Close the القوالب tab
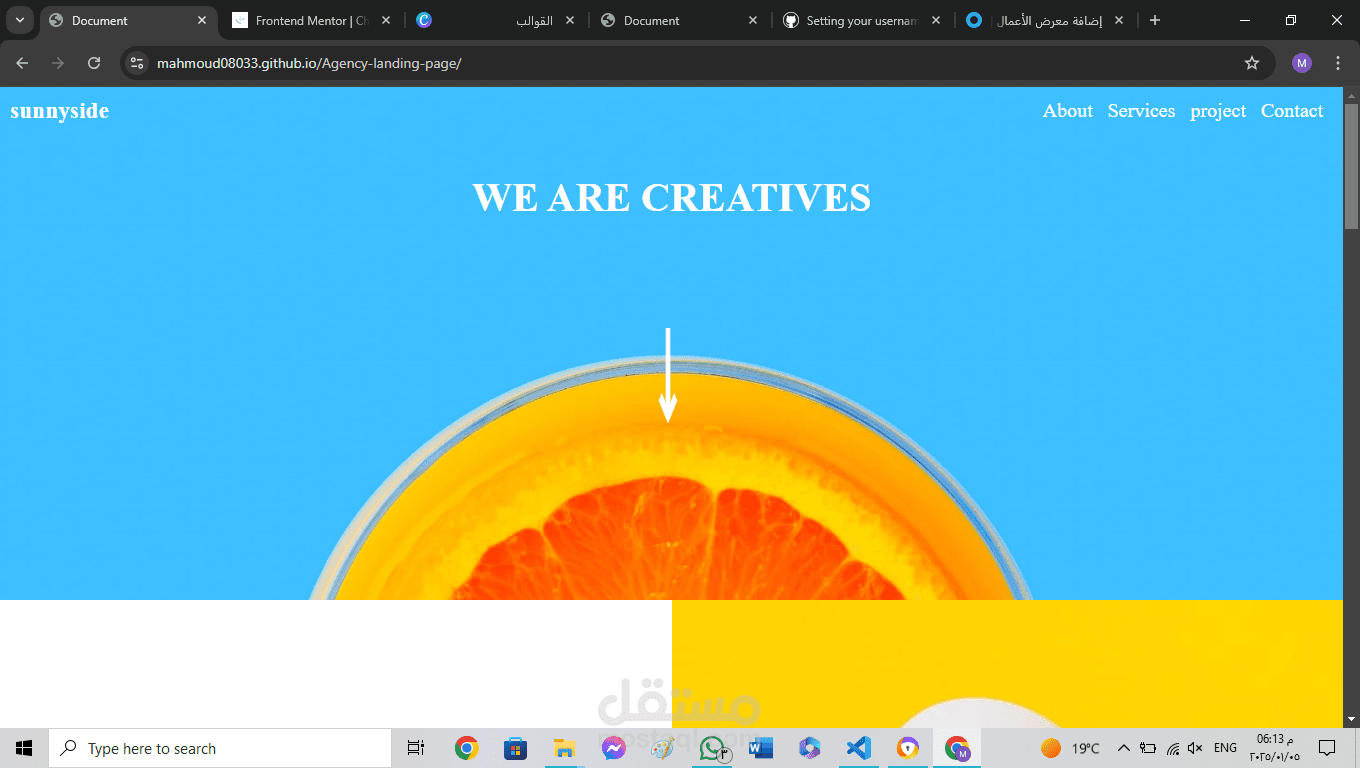 coord(570,20)
